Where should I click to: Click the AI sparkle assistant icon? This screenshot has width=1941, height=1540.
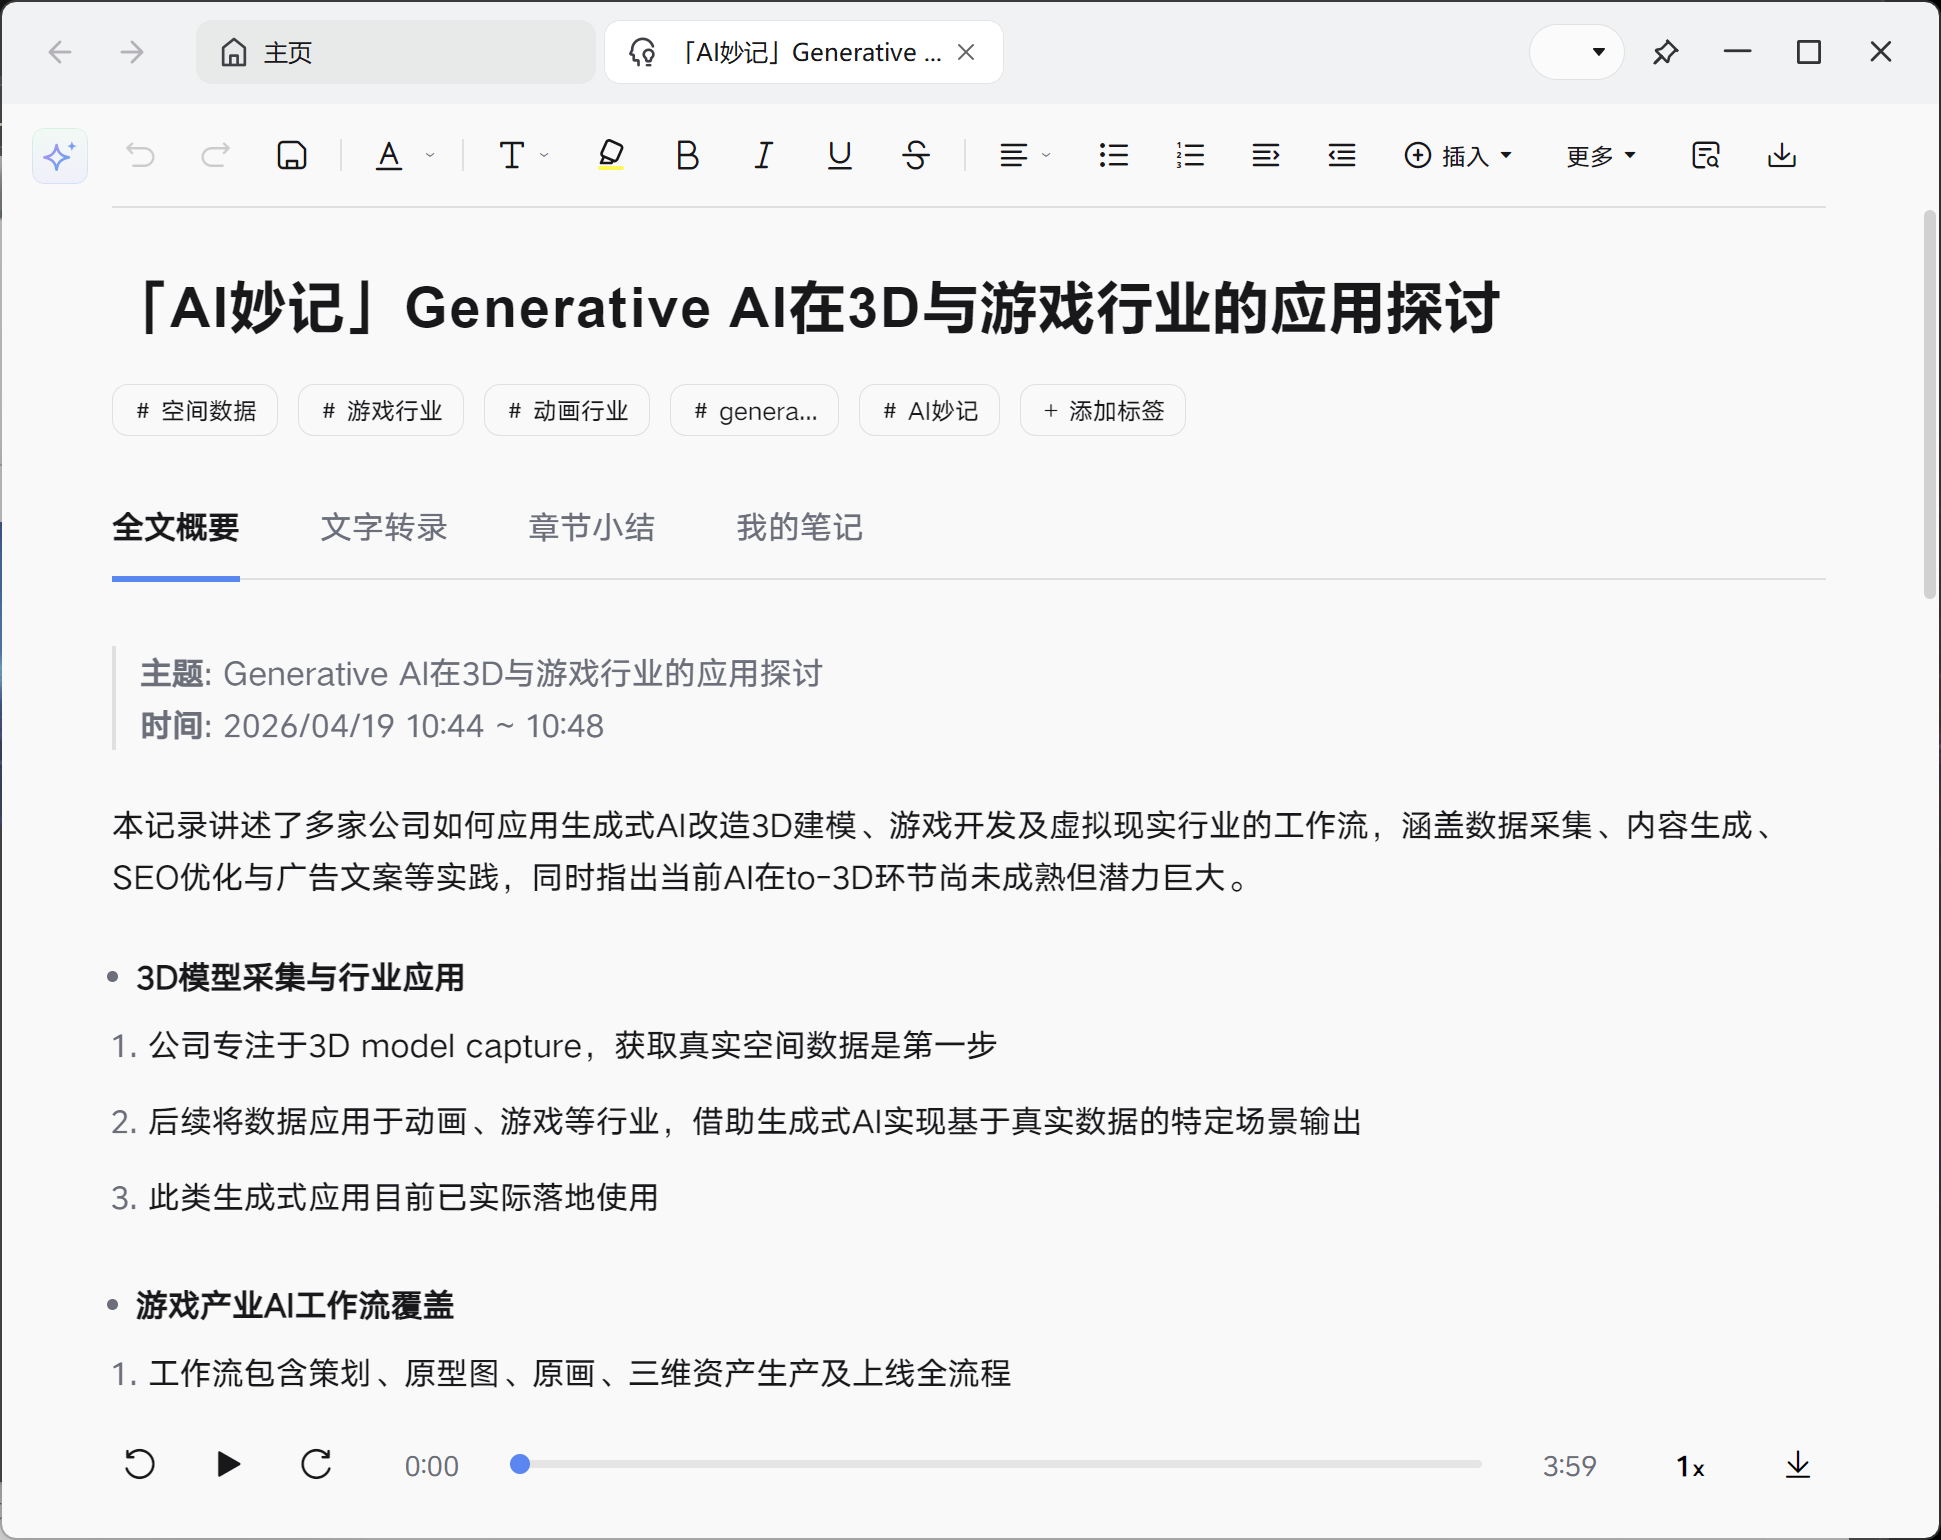[x=59, y=156]
